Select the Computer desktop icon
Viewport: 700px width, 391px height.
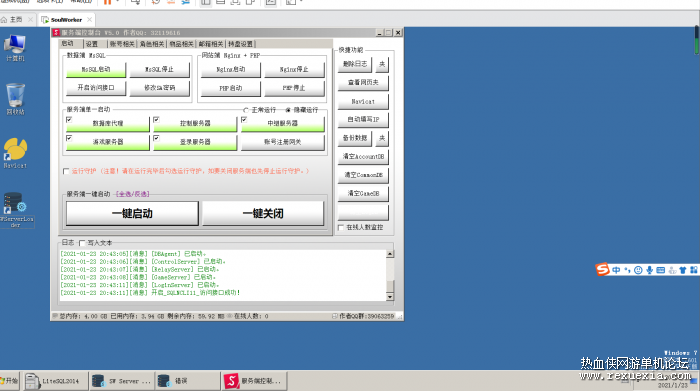tap(15, 47)
